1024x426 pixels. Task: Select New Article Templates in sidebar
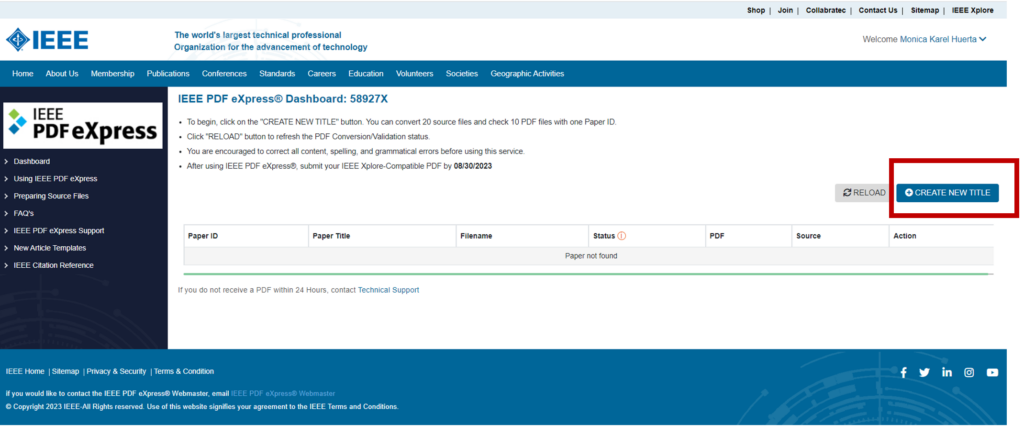pos(50,248)
